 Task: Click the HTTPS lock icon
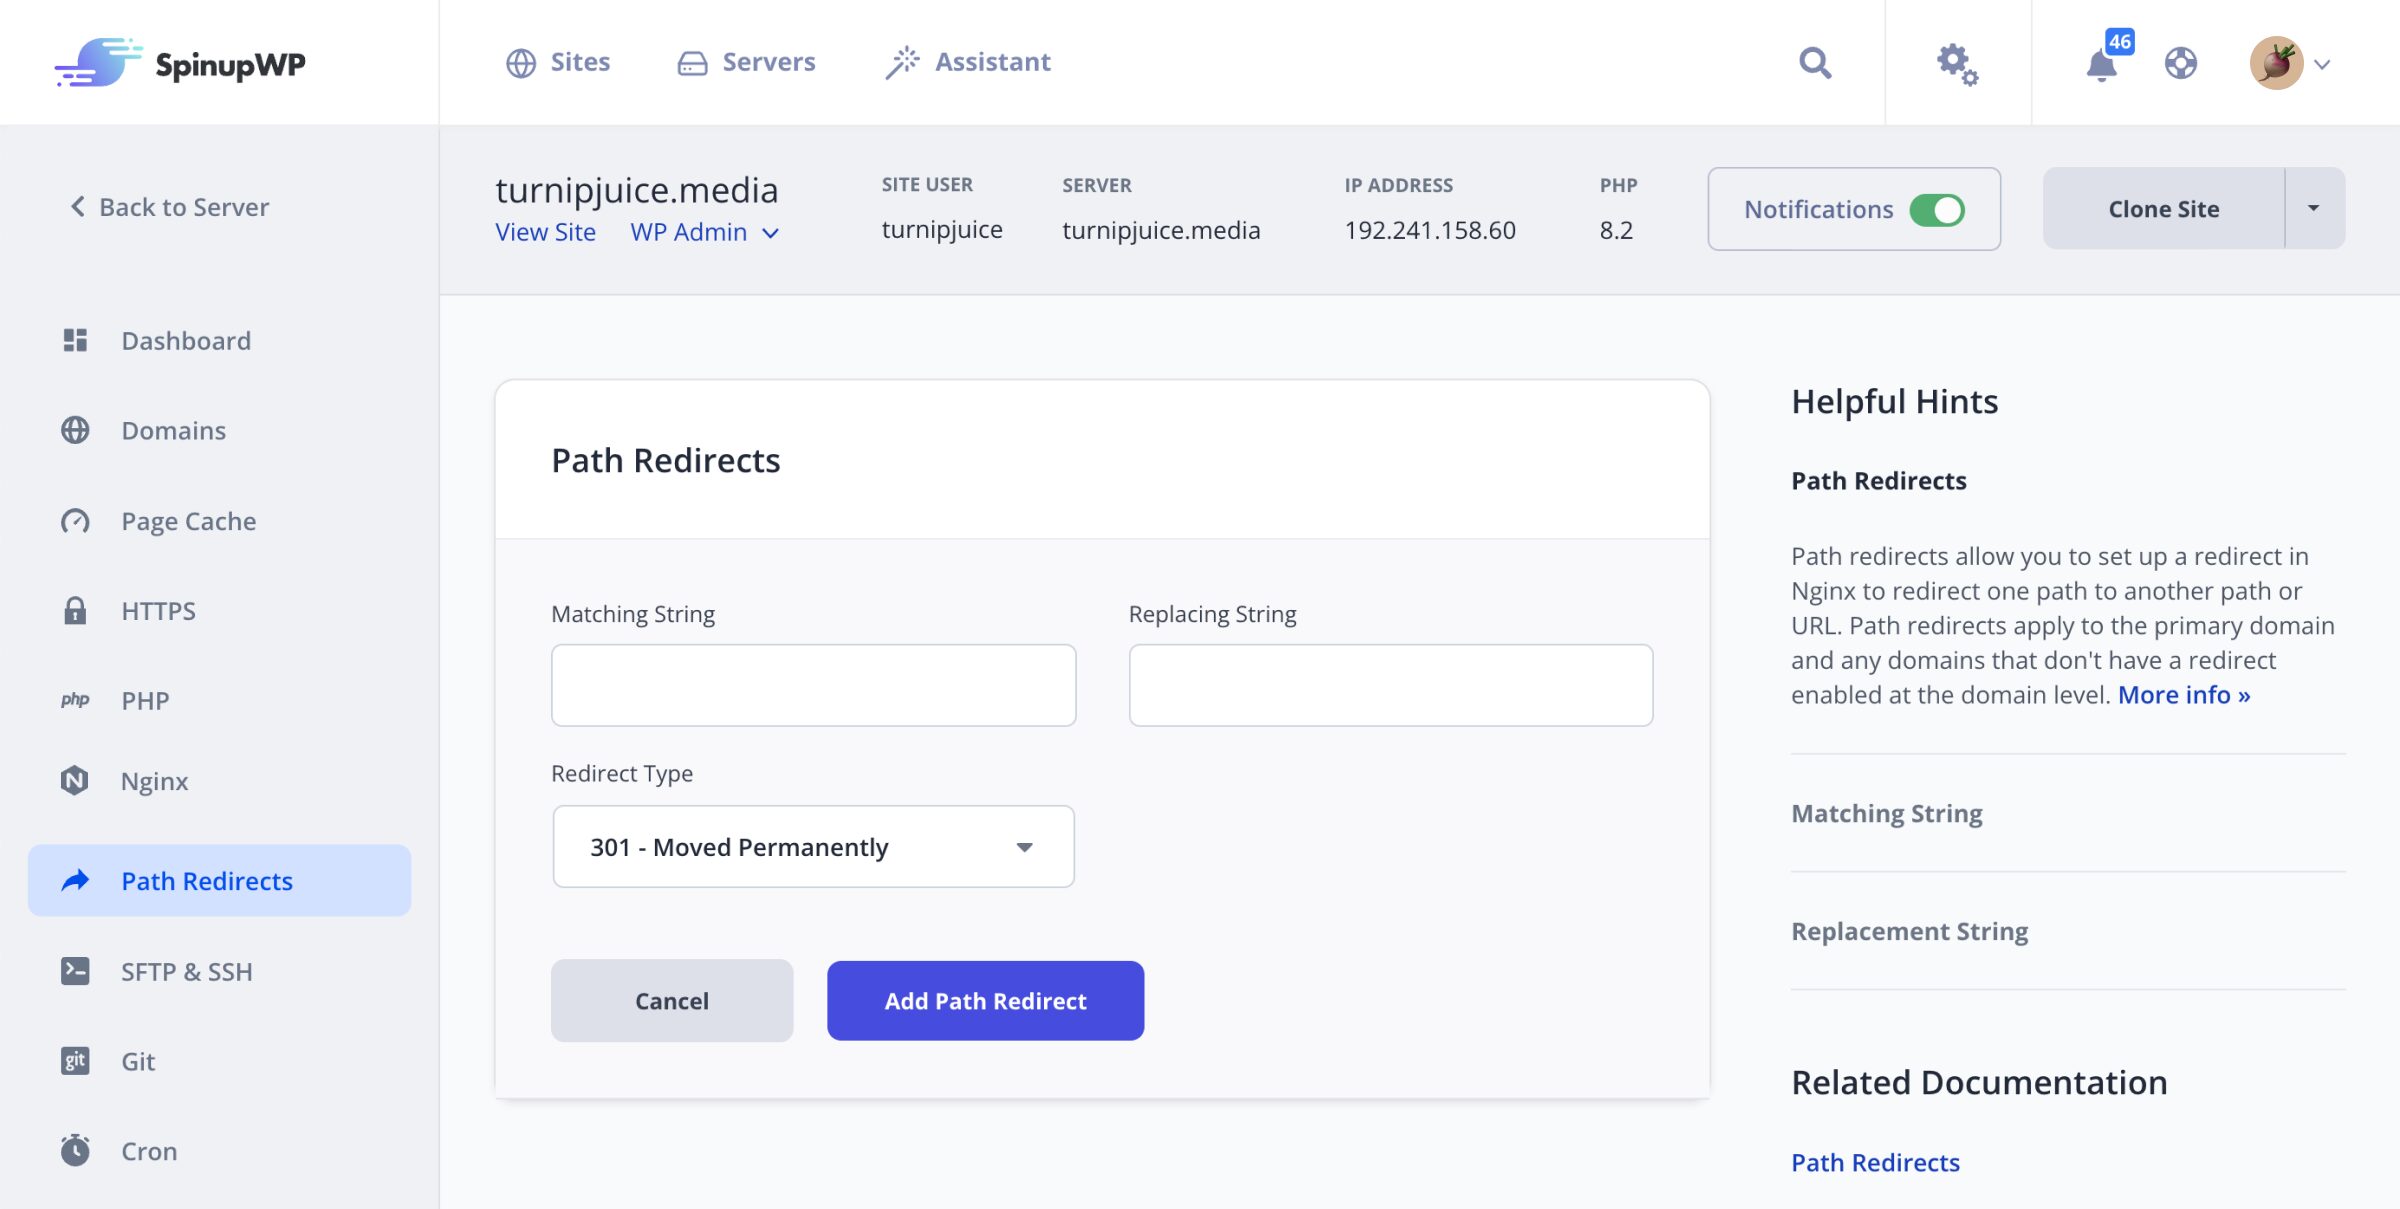(x=75, y=611)
